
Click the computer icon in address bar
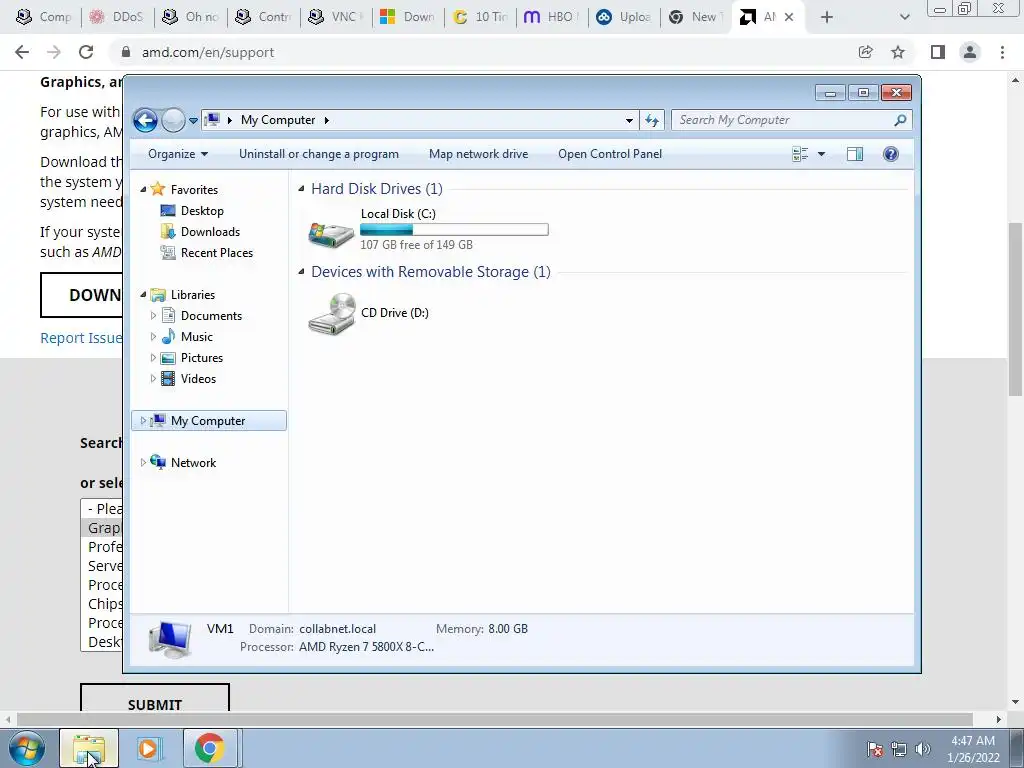[212, 120]
